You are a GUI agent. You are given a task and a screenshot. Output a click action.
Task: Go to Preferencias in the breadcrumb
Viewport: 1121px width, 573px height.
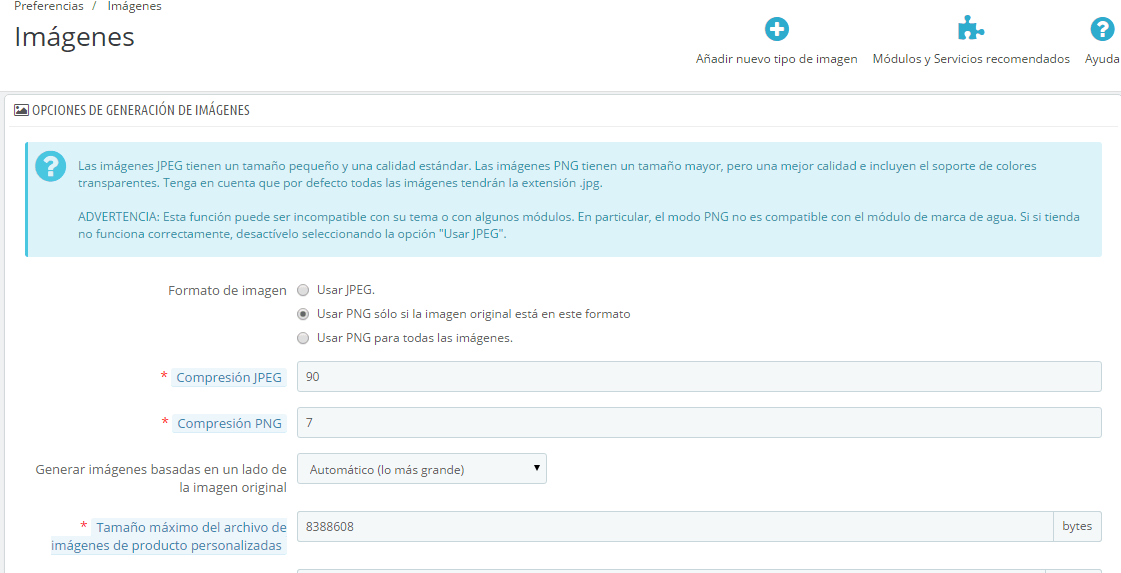tap(49, 6)
